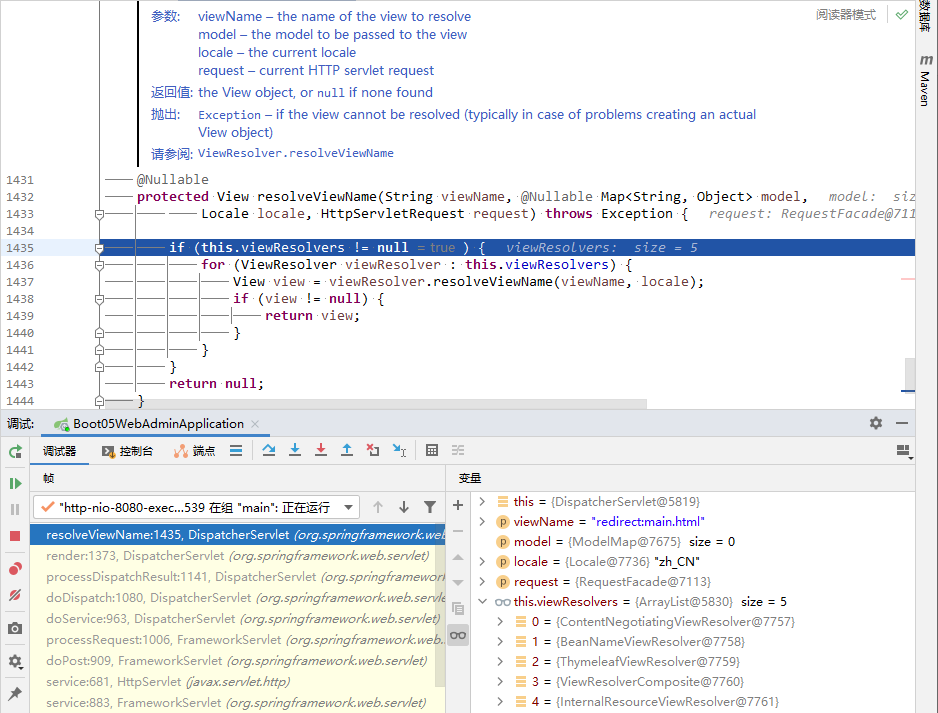Add a new watch with plus icon
The height and width of the screenshot is (713, 938).
[458, 505]
